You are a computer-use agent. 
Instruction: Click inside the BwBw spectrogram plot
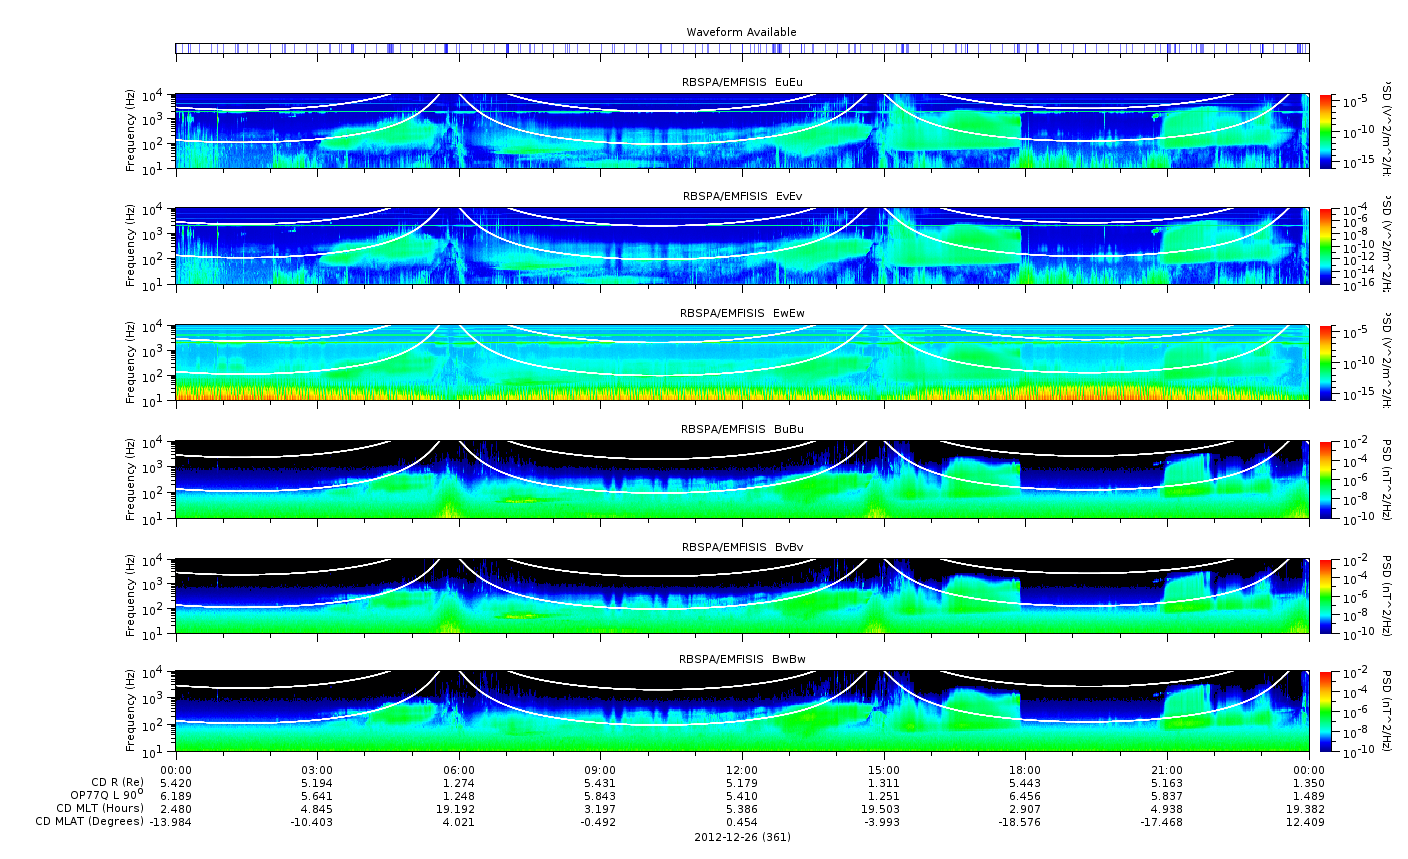[742, 712]
